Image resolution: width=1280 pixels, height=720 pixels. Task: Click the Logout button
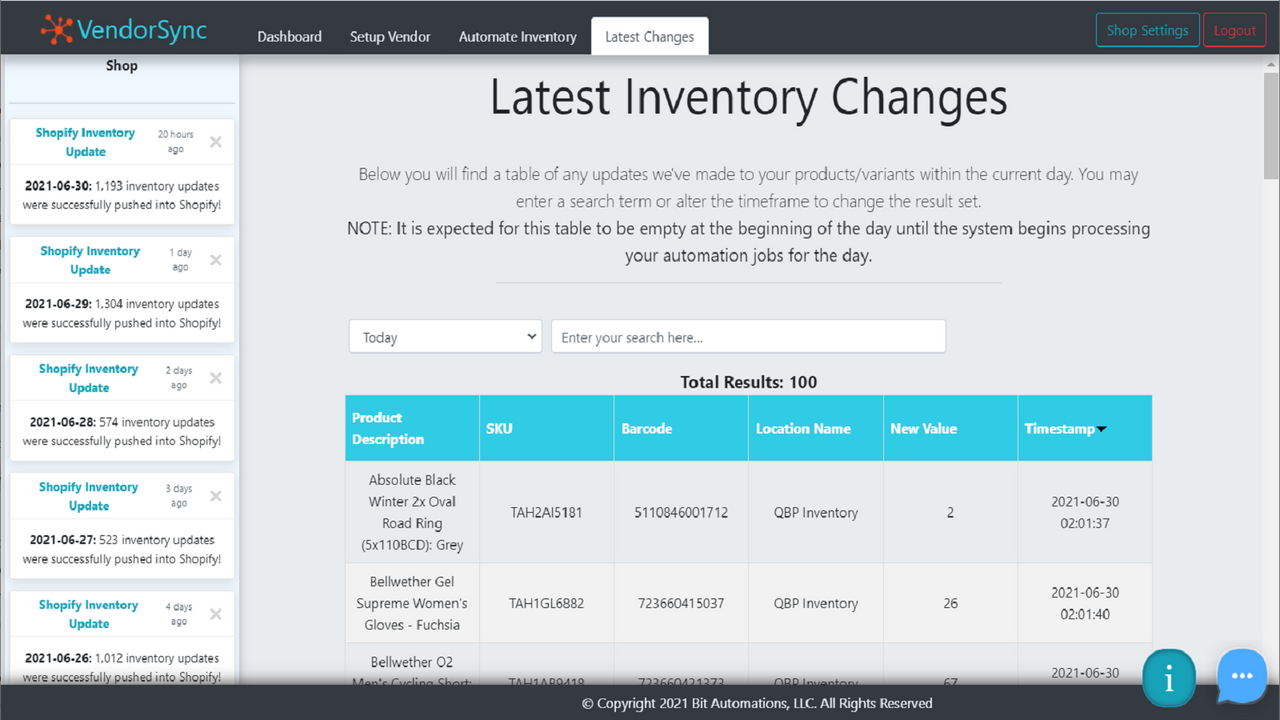pyautogui.click(x=1235, y=30)
